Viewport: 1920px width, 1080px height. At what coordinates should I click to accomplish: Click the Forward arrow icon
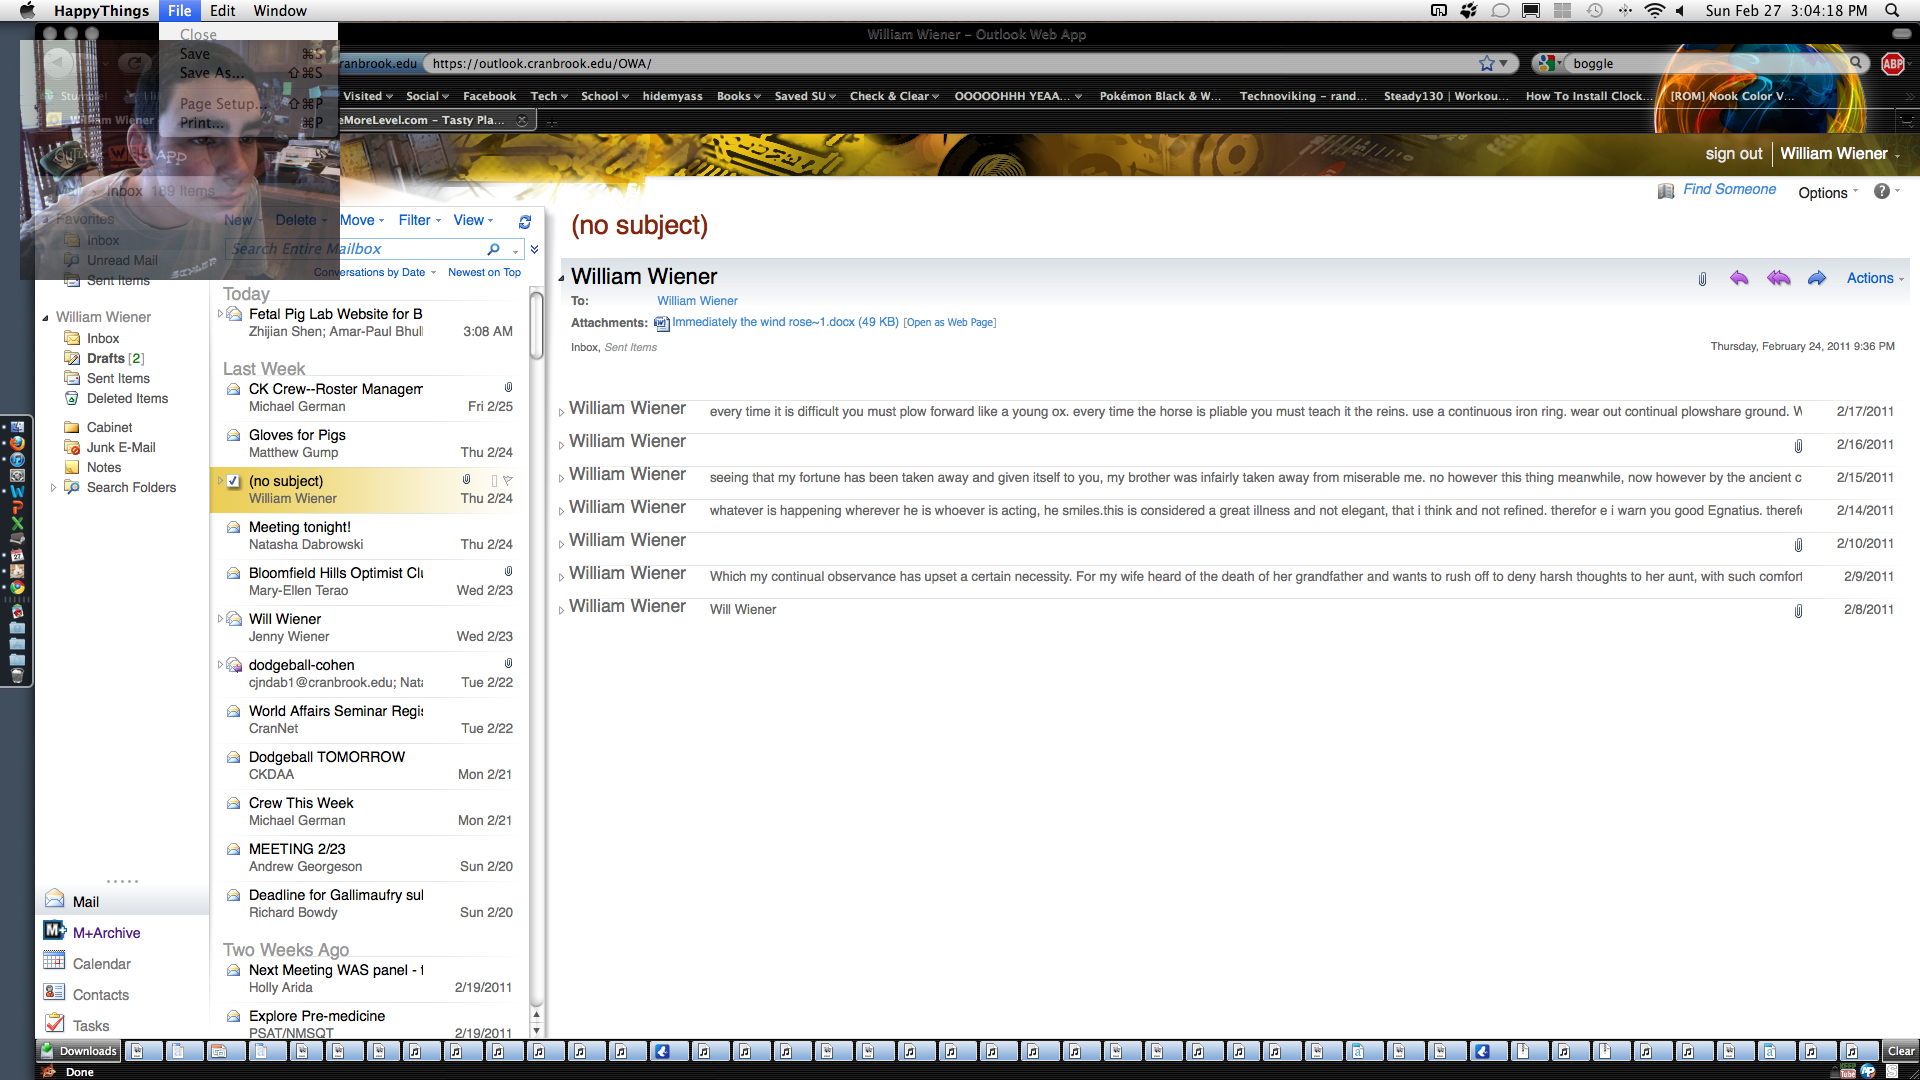tap(1817, 279)
